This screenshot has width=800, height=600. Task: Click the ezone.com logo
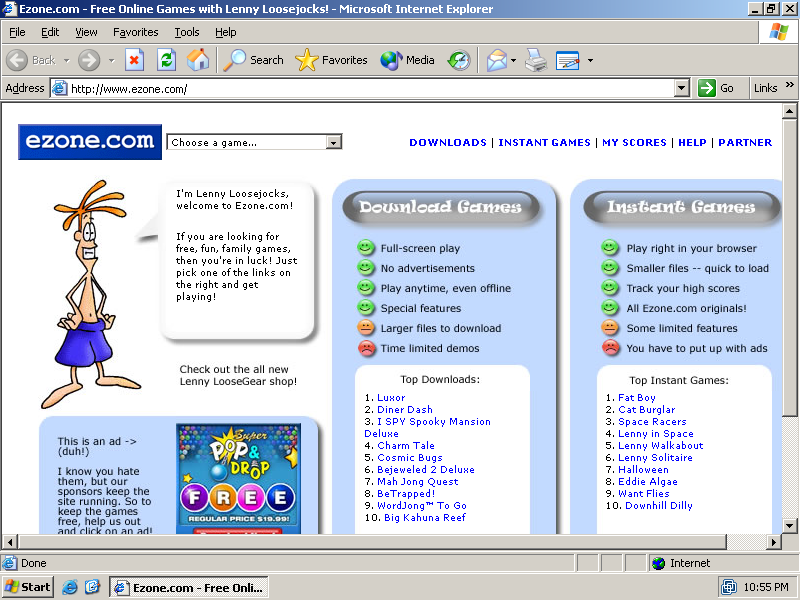pos(90,142)
